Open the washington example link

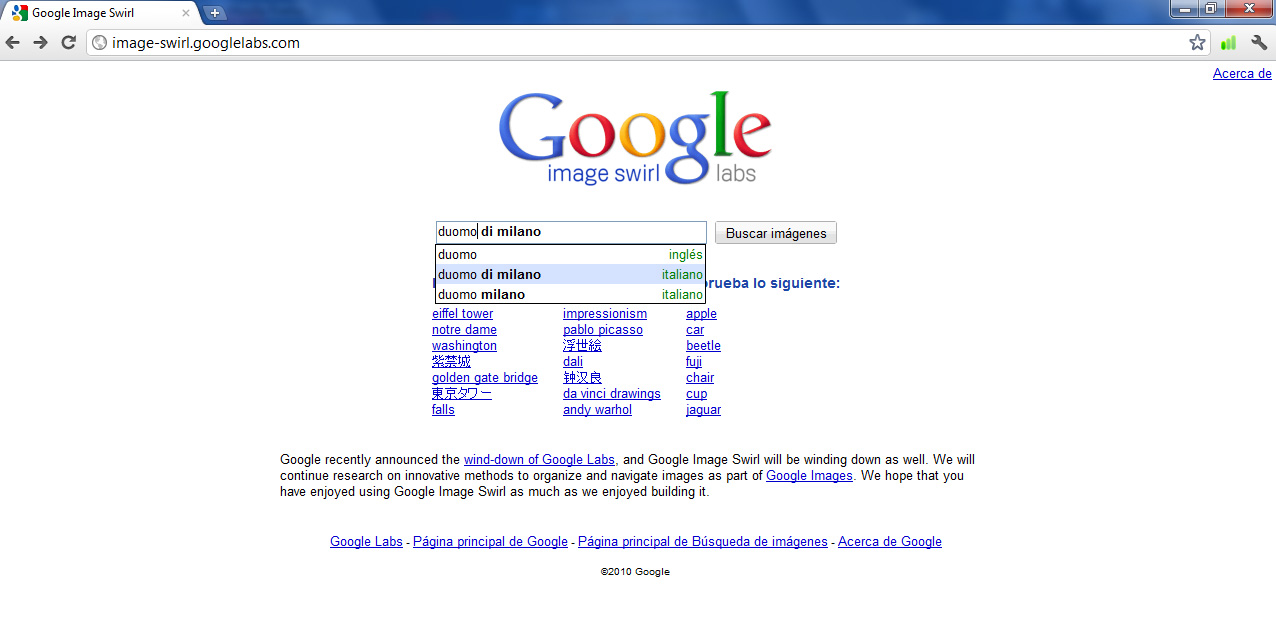pos(464,346)
